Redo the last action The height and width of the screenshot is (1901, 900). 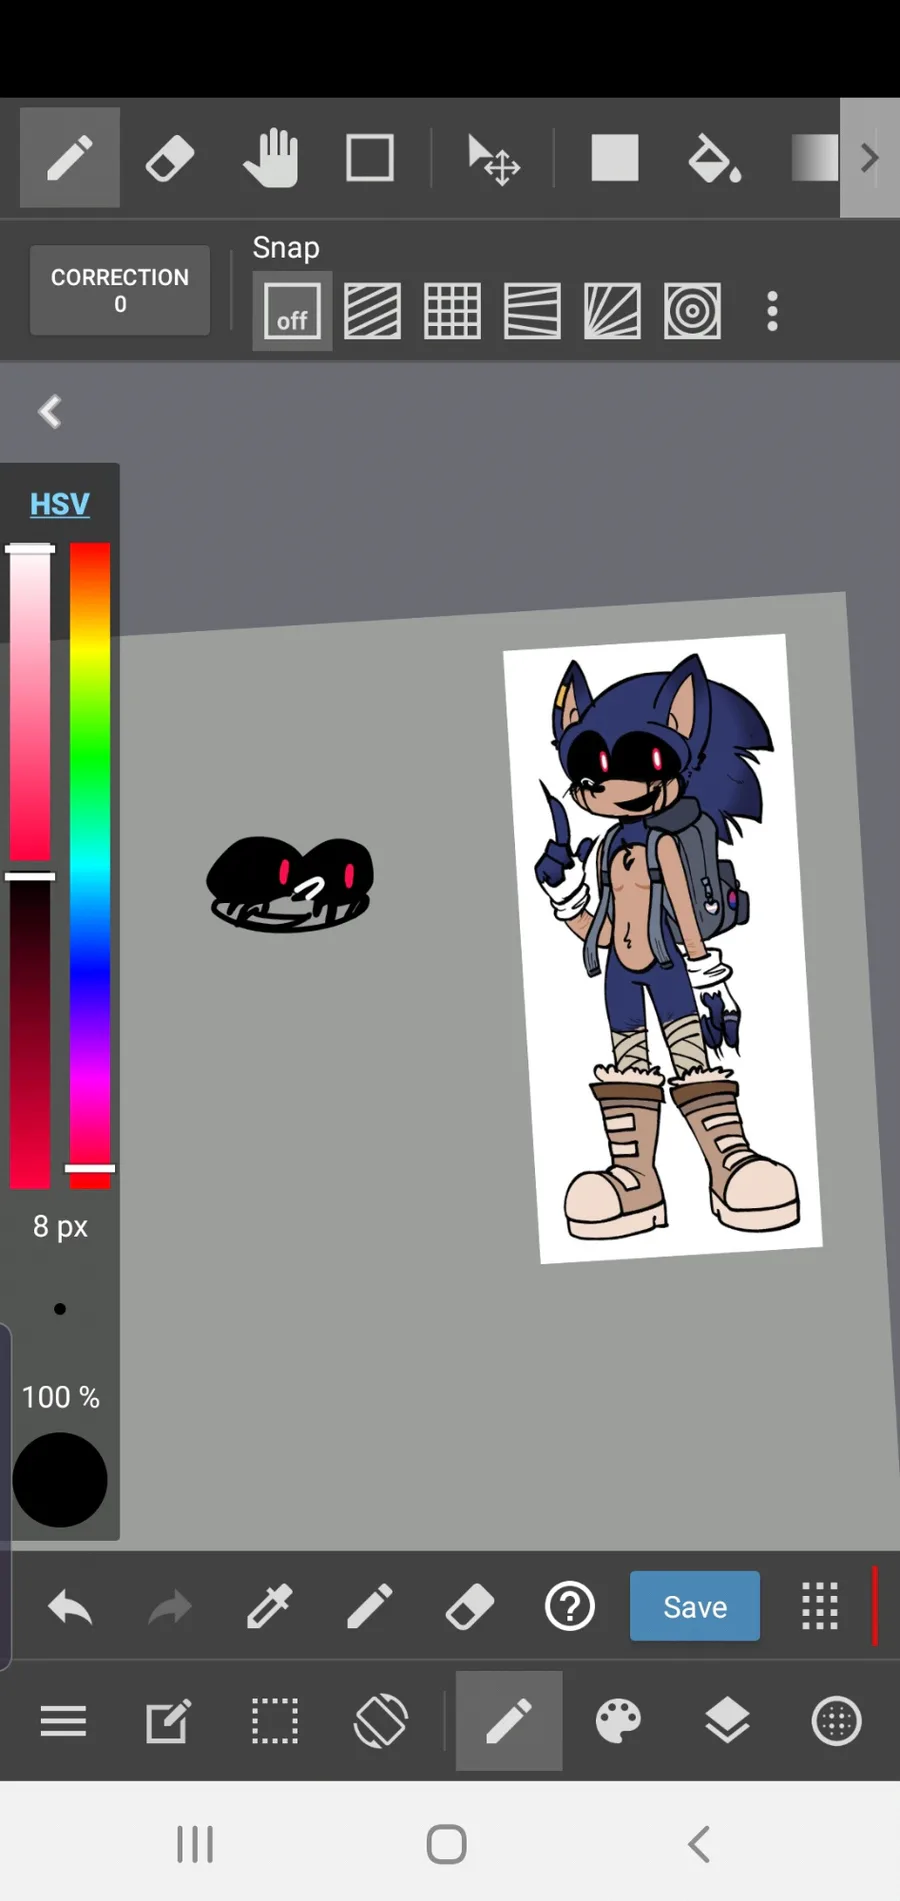pyautogui.click(x=170, y=1608)
